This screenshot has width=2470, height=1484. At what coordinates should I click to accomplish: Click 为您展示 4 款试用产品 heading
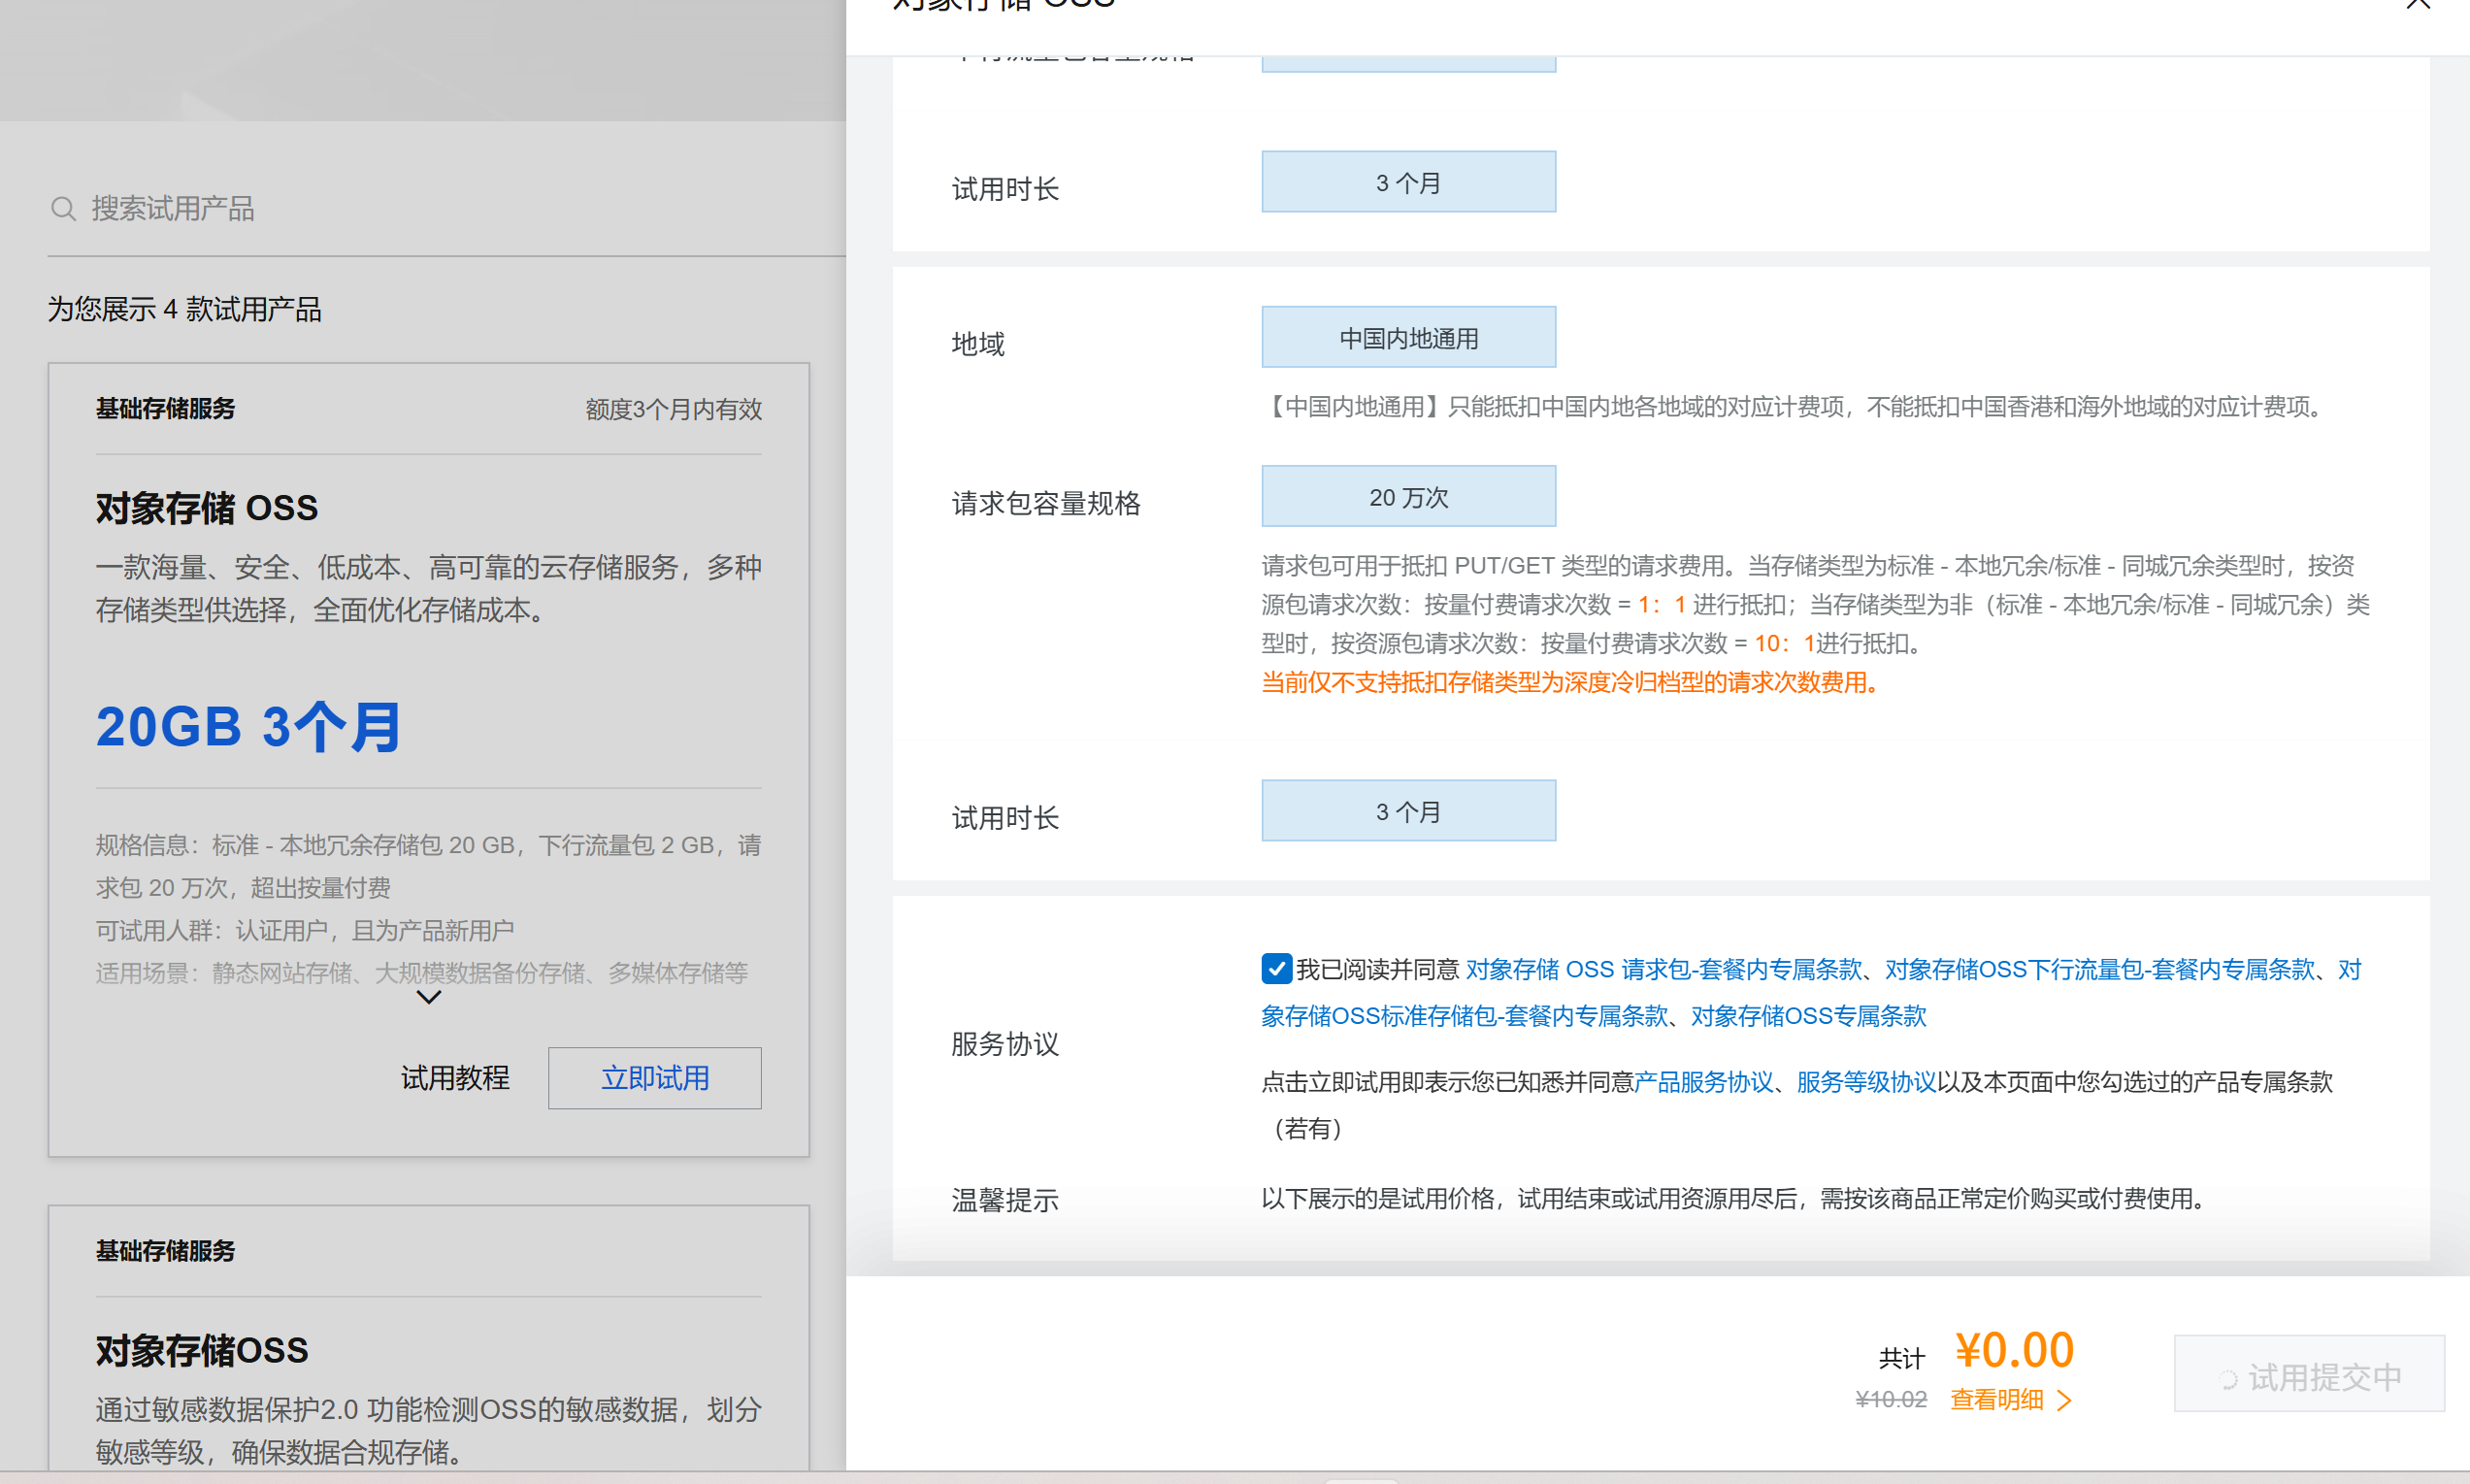184,309
